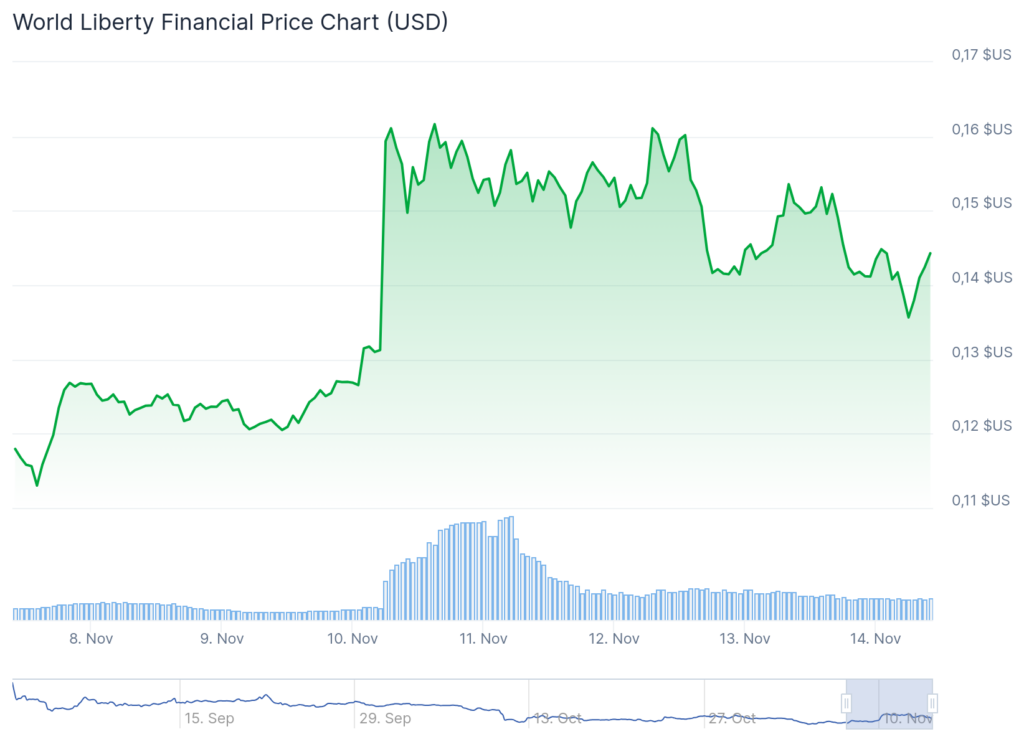Click the 0,14 $US price axis label
The width and height of the screenshot is (1024, 747).
[981, 277]
